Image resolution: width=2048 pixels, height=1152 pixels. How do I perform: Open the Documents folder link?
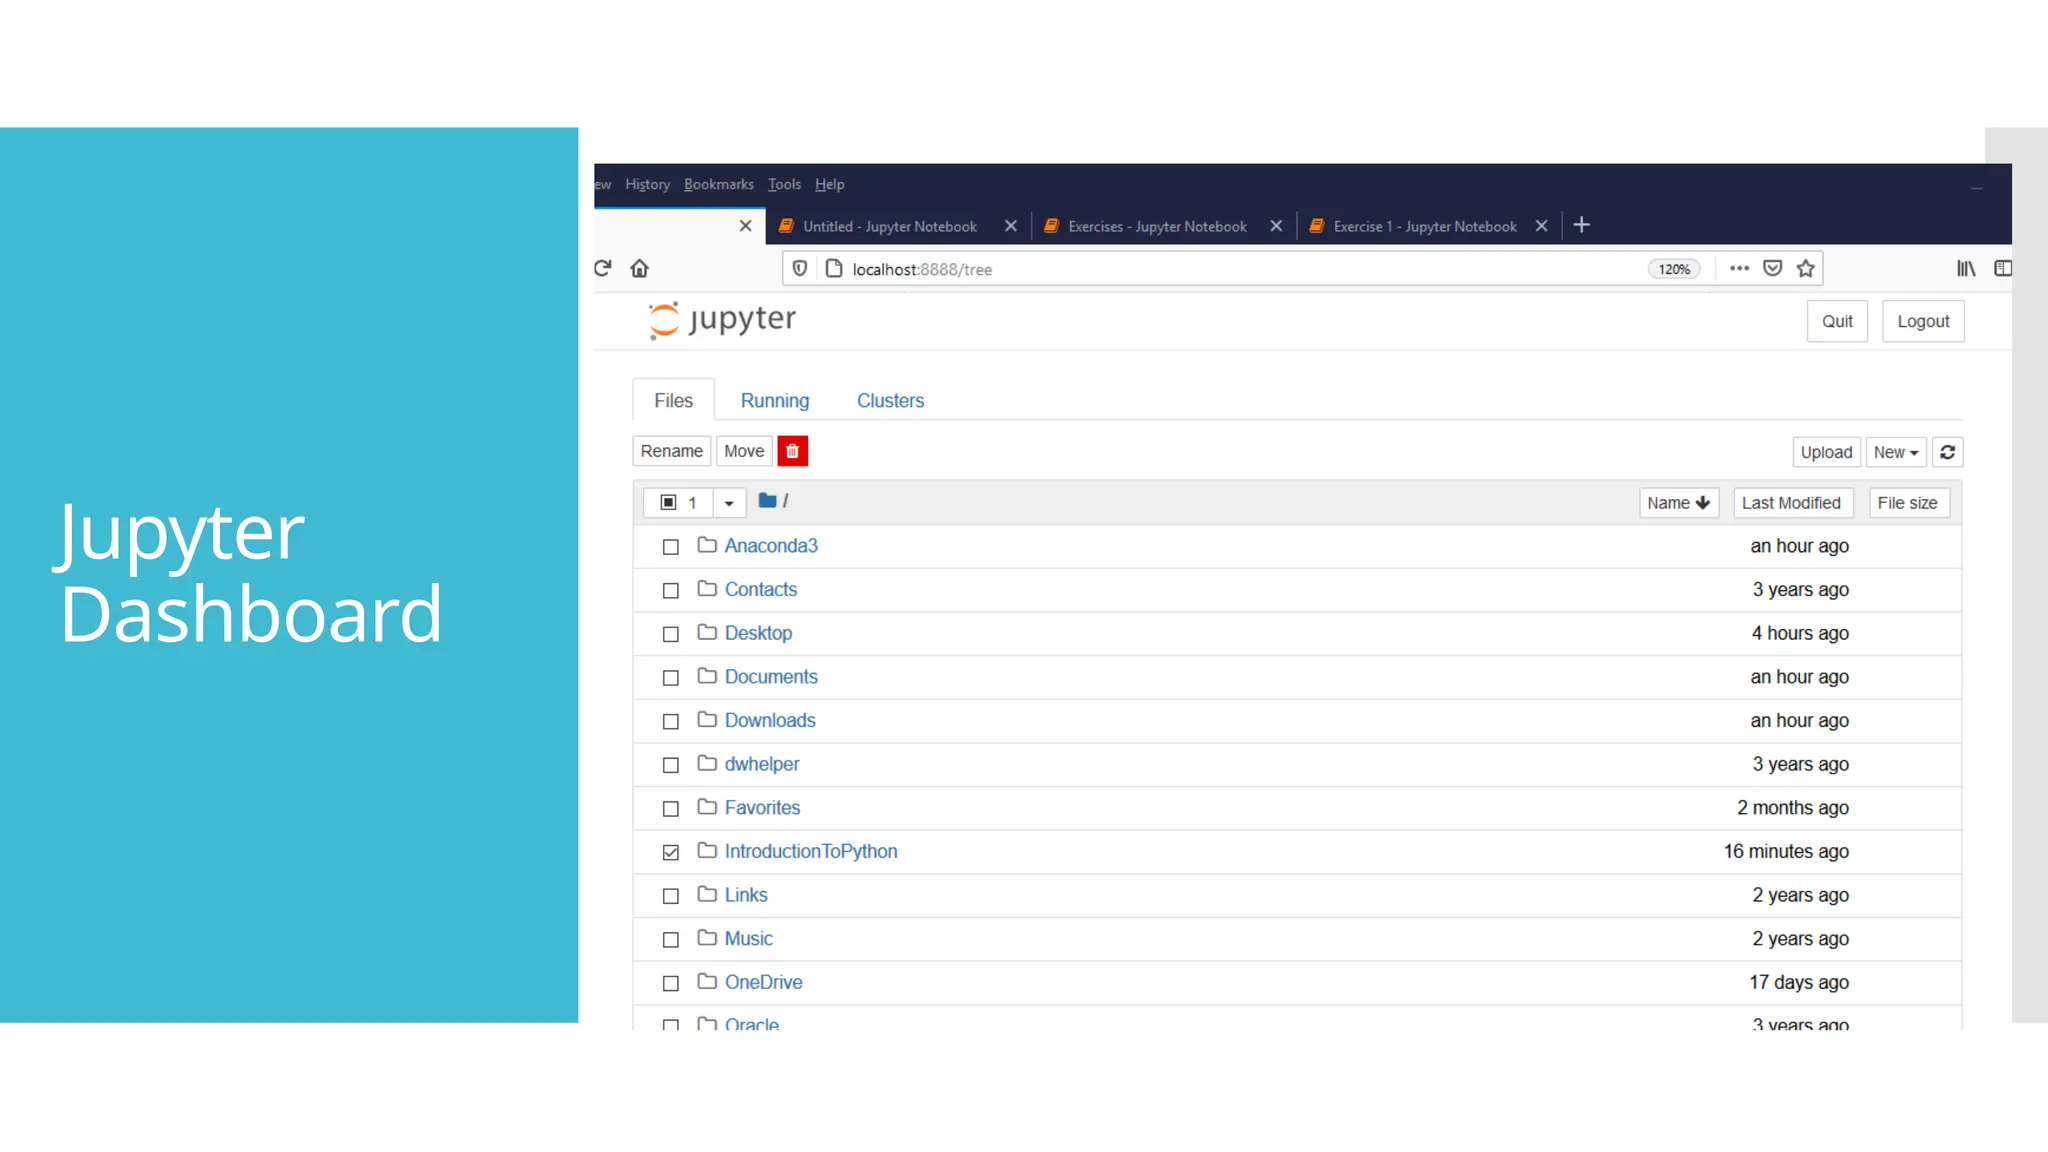coord(771,677)
